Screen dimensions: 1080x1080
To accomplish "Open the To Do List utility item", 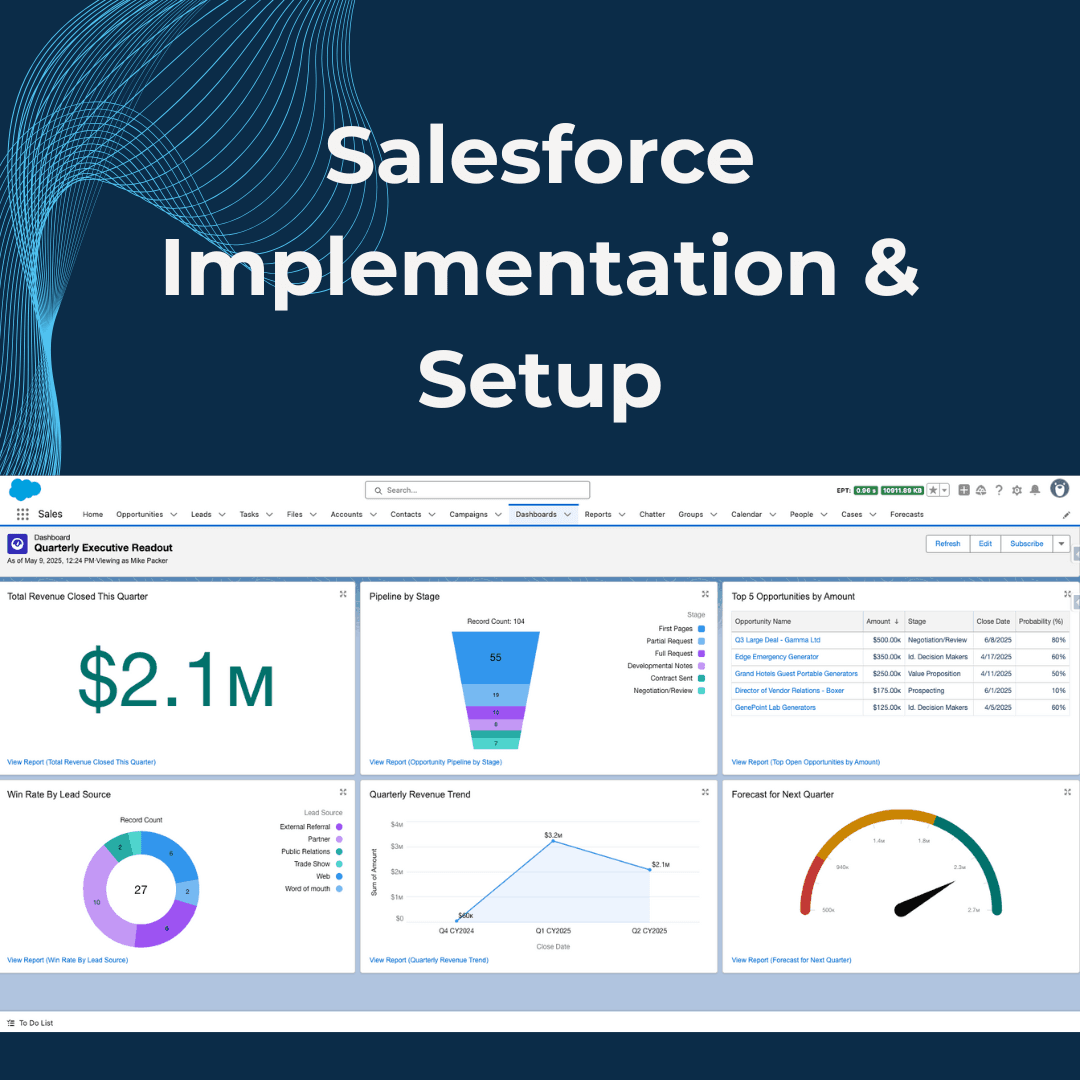I will coord(33,1023).
